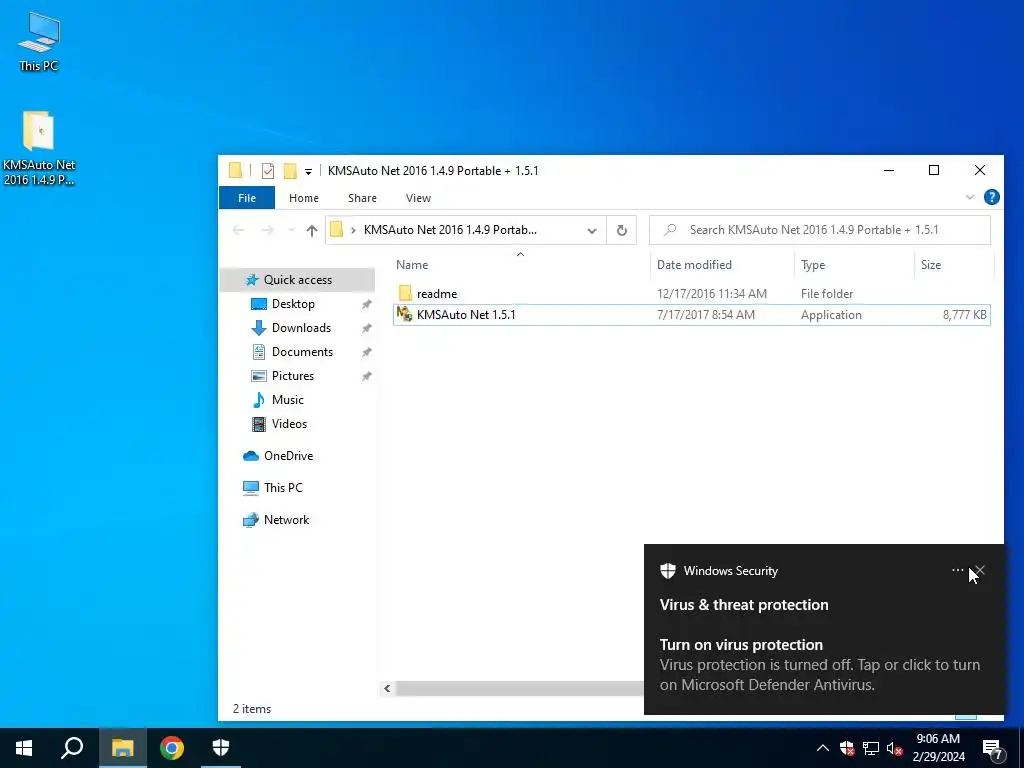Open Documents in navigation pane
The image size is (1024, 768).
(x=302, y=352)
